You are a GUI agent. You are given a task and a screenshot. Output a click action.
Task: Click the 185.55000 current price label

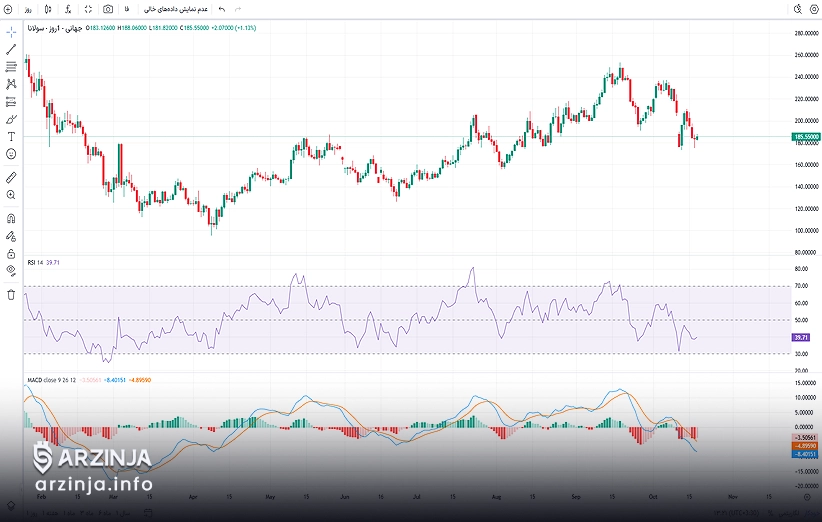tap(806, 136)
